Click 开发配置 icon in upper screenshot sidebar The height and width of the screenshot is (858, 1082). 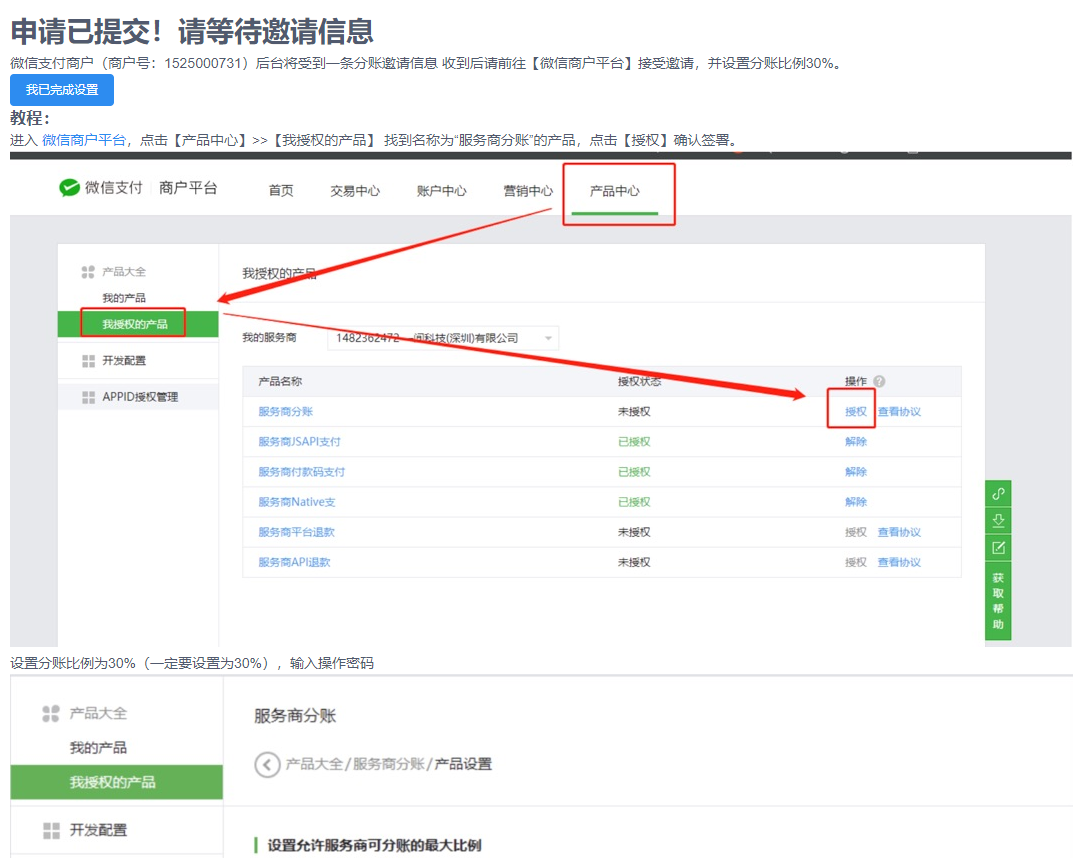(88, 361)
